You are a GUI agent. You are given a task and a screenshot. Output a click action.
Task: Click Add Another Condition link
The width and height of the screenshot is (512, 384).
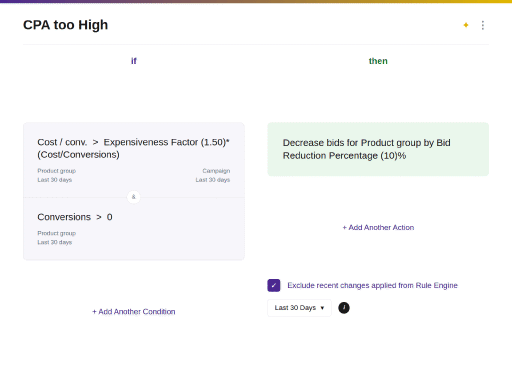[134, 312]
